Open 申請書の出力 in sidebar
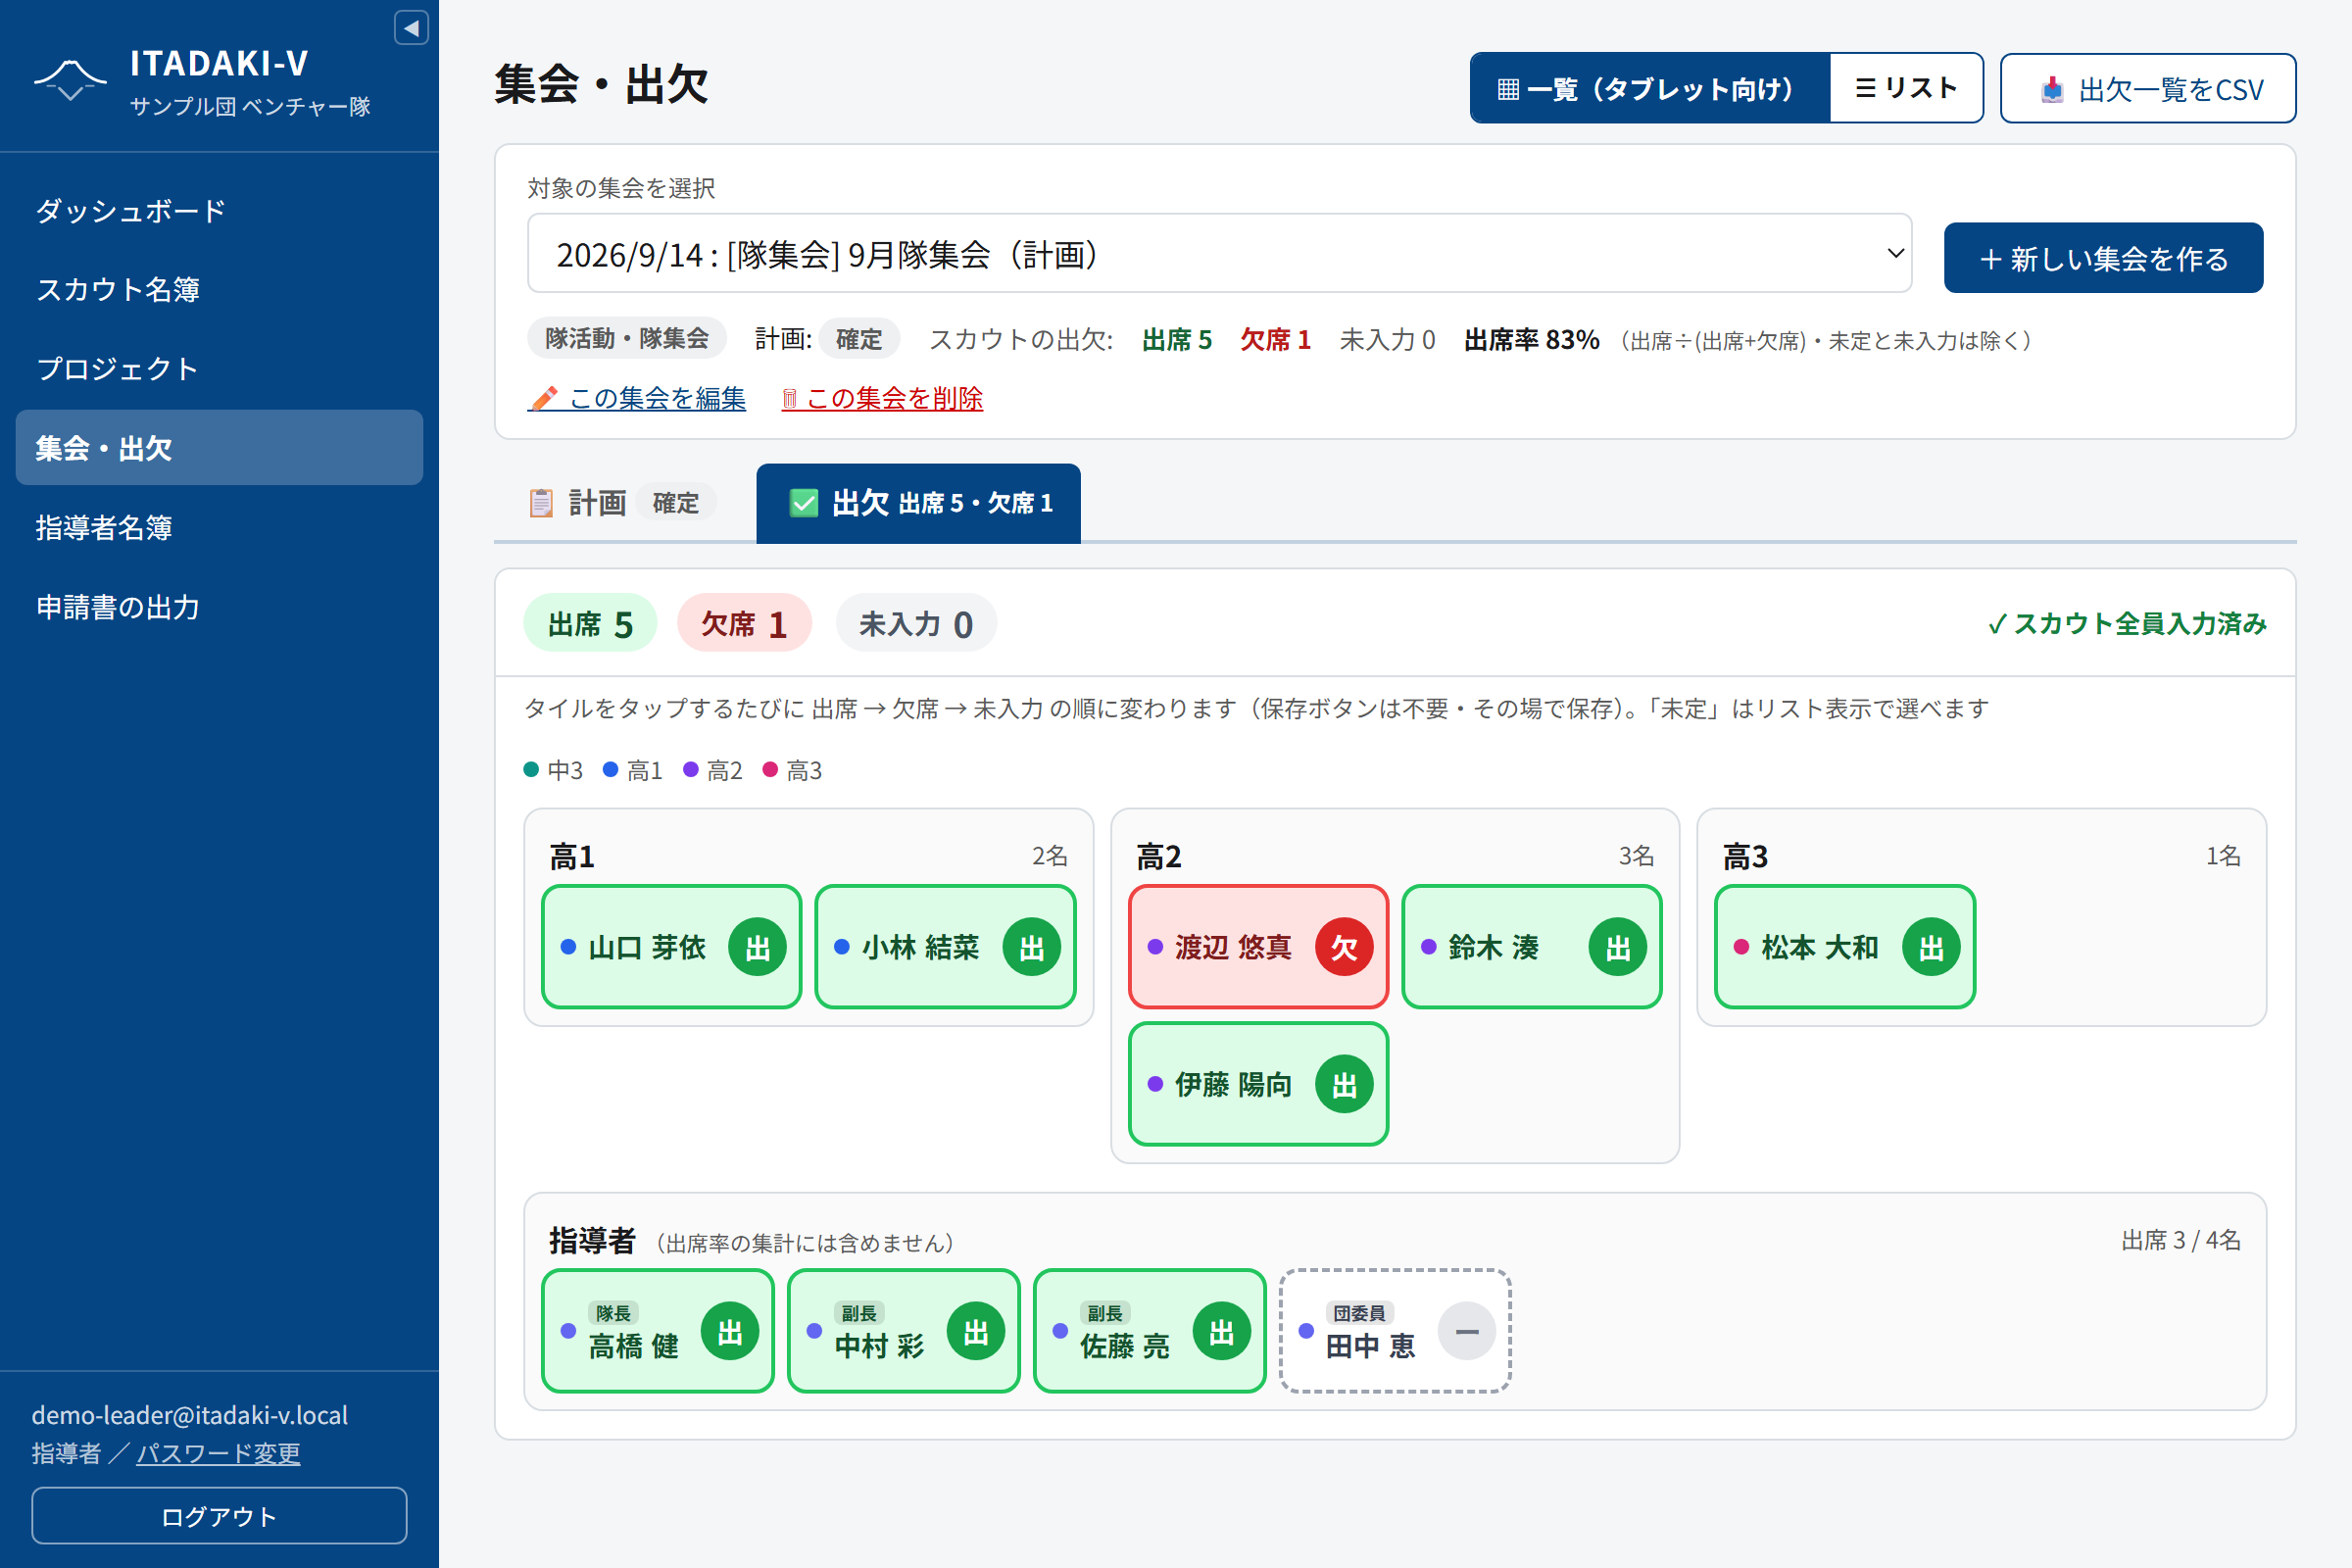This screenshot has height=1568, width=2352. click(x=219, y=607)
